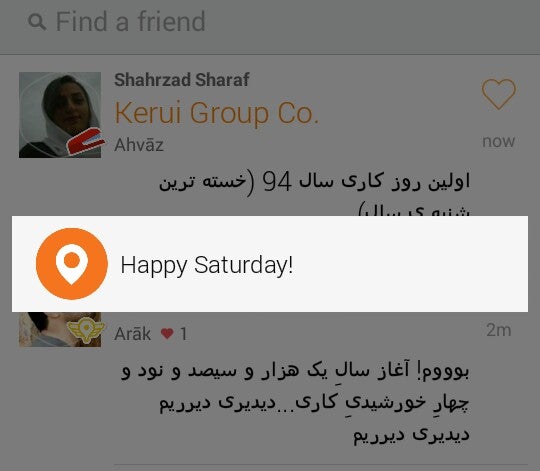The width and height of the screenshot is (540, 471).
Task: Open the Arāk check-in Persian message
Action: point(295,403)
